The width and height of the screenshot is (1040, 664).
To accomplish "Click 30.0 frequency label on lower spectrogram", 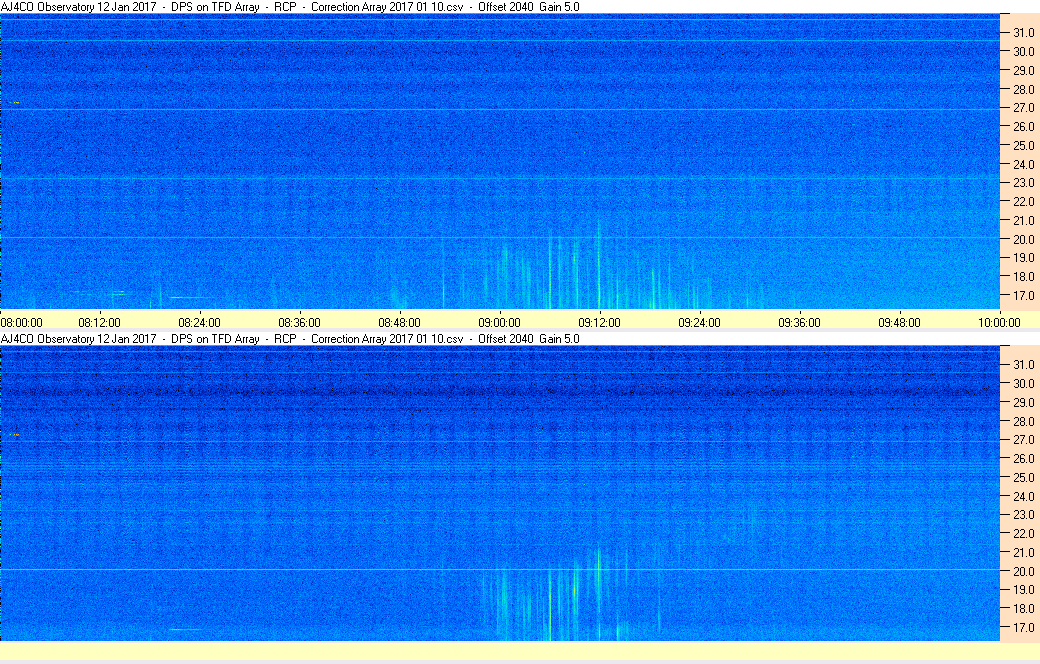I will tap(1023, 384).
